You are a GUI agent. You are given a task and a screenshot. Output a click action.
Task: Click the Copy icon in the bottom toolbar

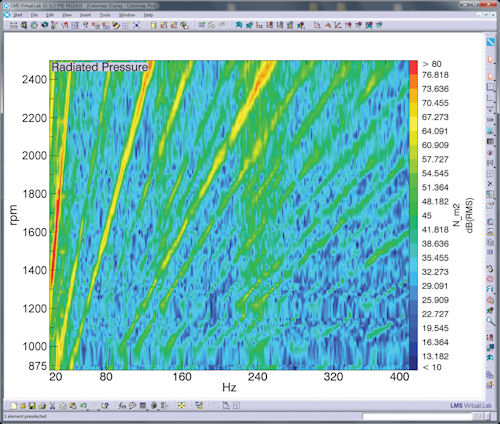tap(63, 406)
